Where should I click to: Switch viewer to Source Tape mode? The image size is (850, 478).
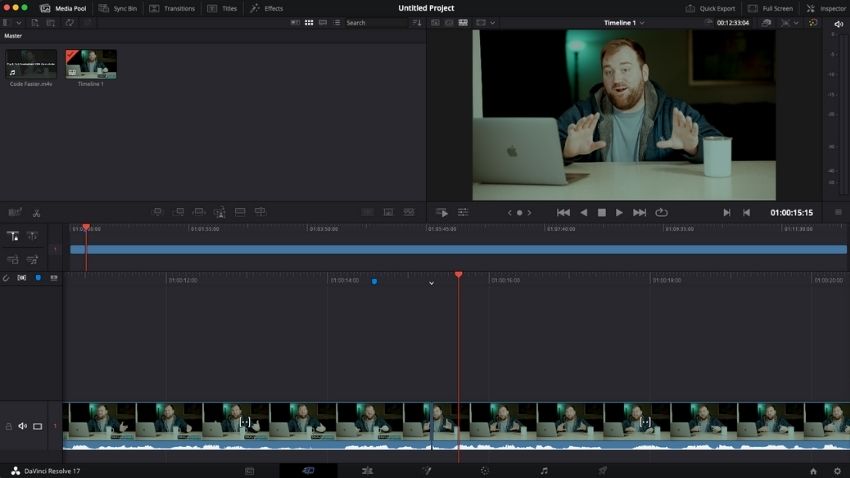click(x=449, y=23)
